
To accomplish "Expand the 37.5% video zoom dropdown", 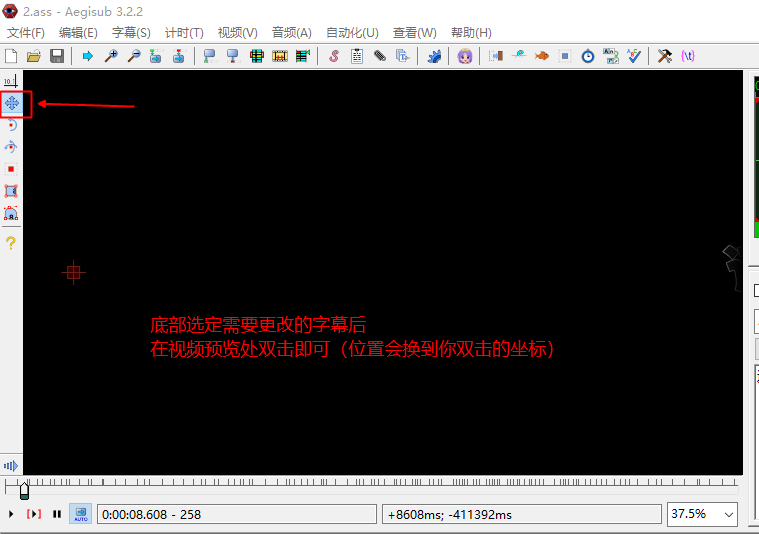I will tap(729, 514).
